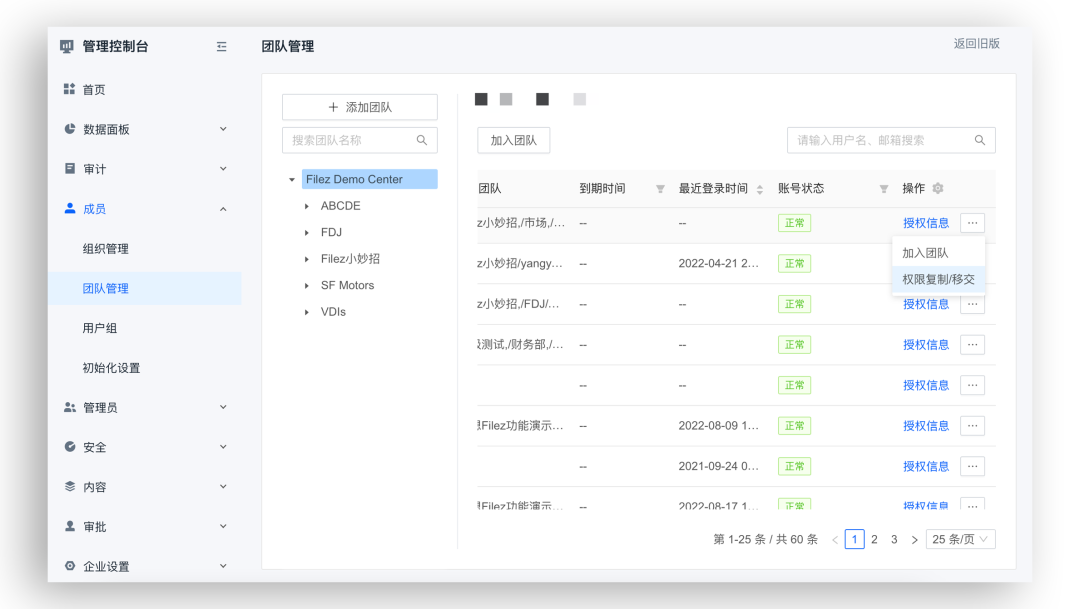Open more menu for 2022-08-09 login row
The width and height of the screenshot is (1080, 609).
[972, 426]
